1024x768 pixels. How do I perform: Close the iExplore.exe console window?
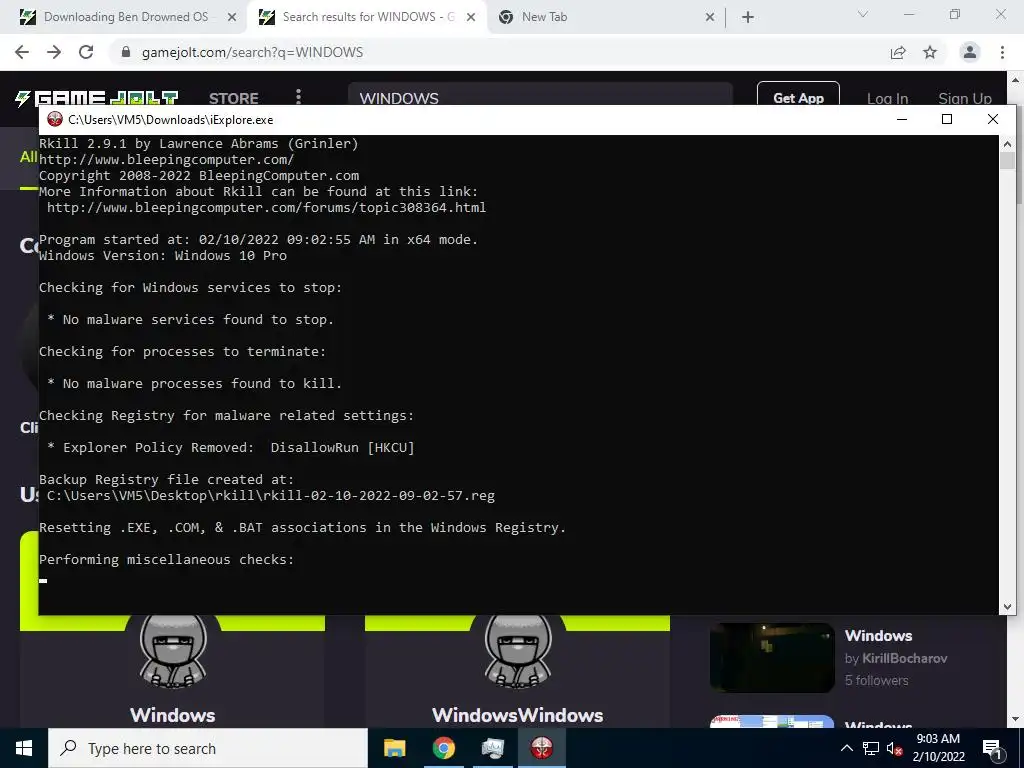click(x=993, y=119)
